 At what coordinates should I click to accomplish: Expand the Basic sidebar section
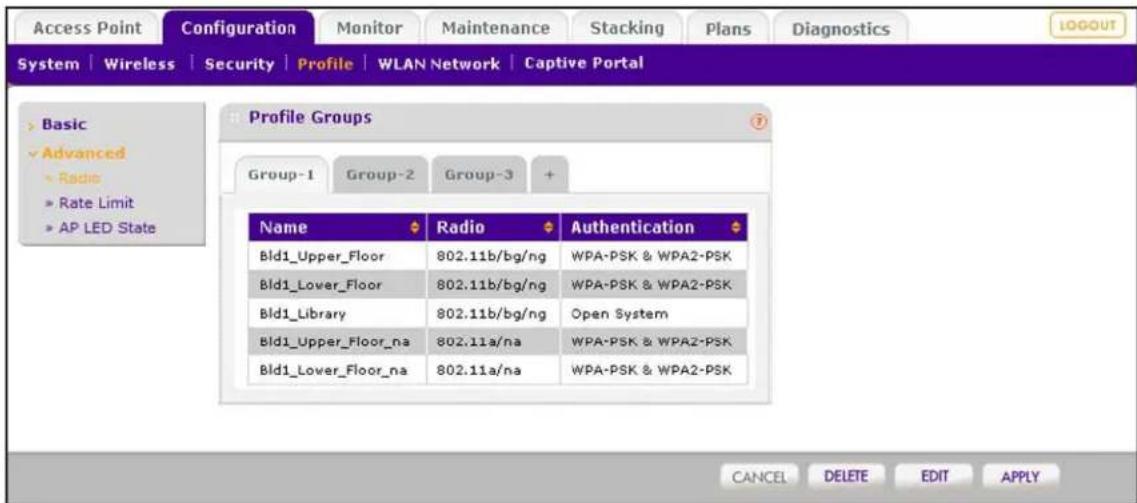[x=64, y=125]
